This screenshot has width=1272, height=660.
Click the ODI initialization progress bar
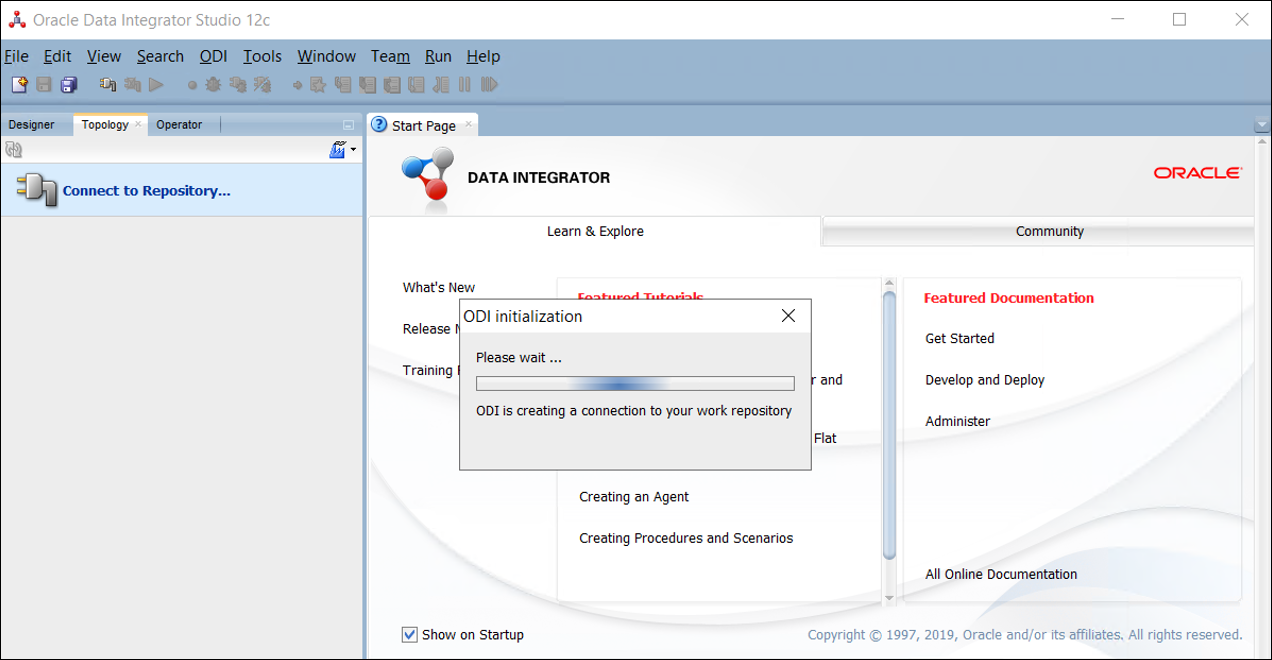(x=635, y=384)
